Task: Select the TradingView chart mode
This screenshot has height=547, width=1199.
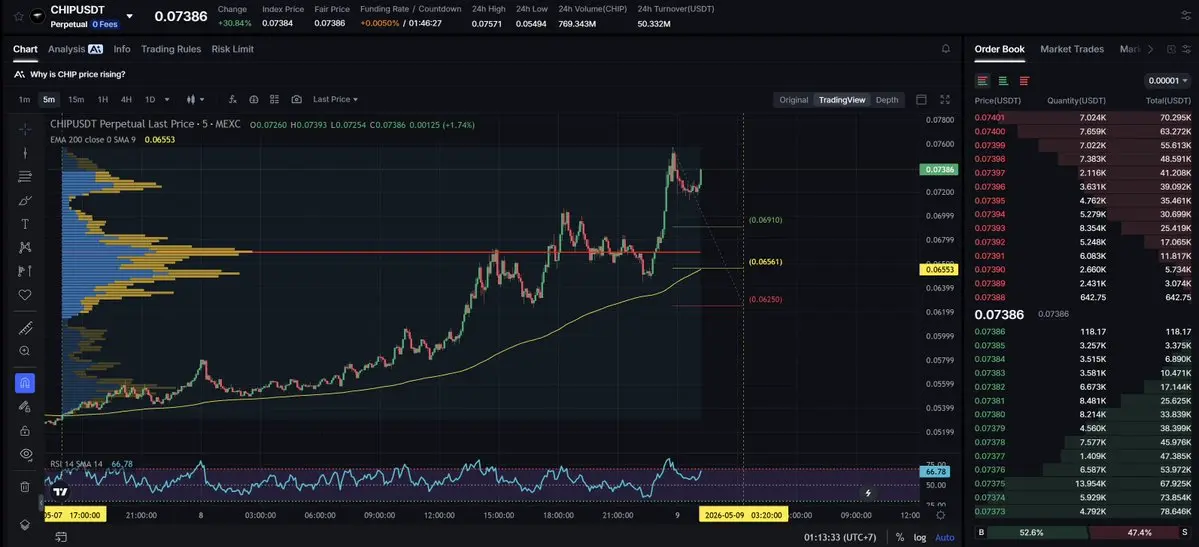Action: tap(842, 99)
